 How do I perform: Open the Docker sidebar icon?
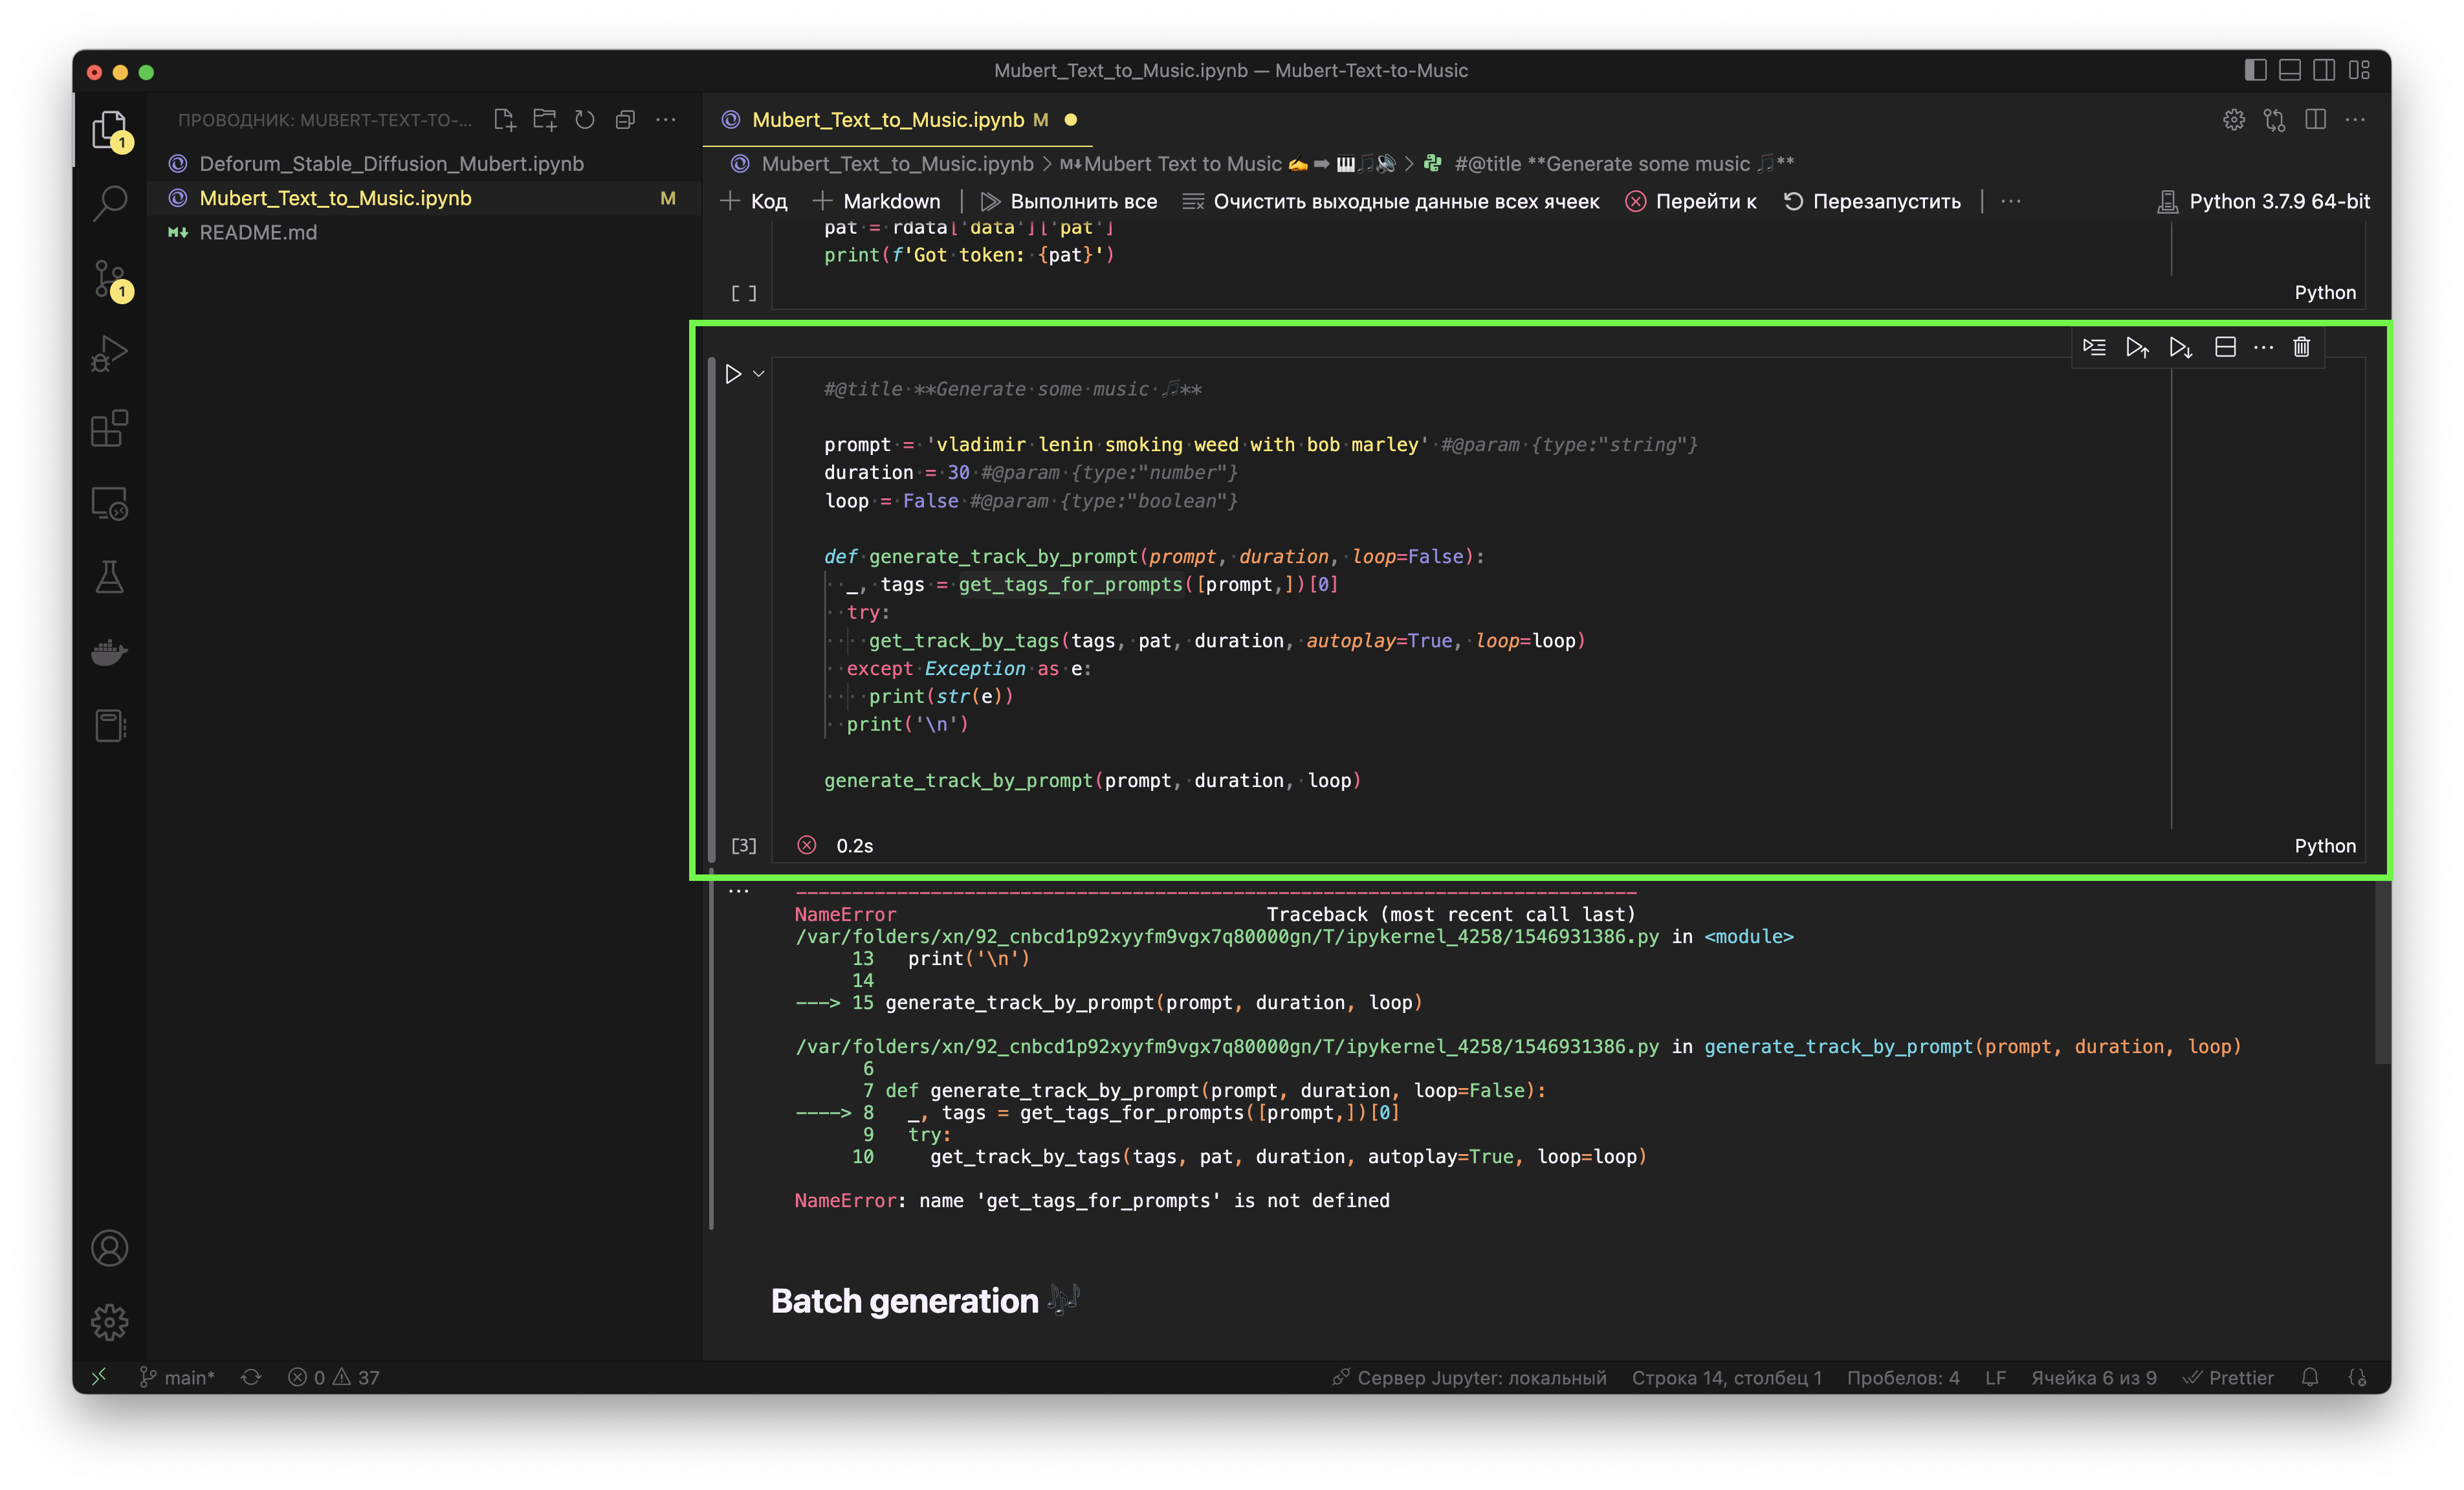tap(109, 652)
